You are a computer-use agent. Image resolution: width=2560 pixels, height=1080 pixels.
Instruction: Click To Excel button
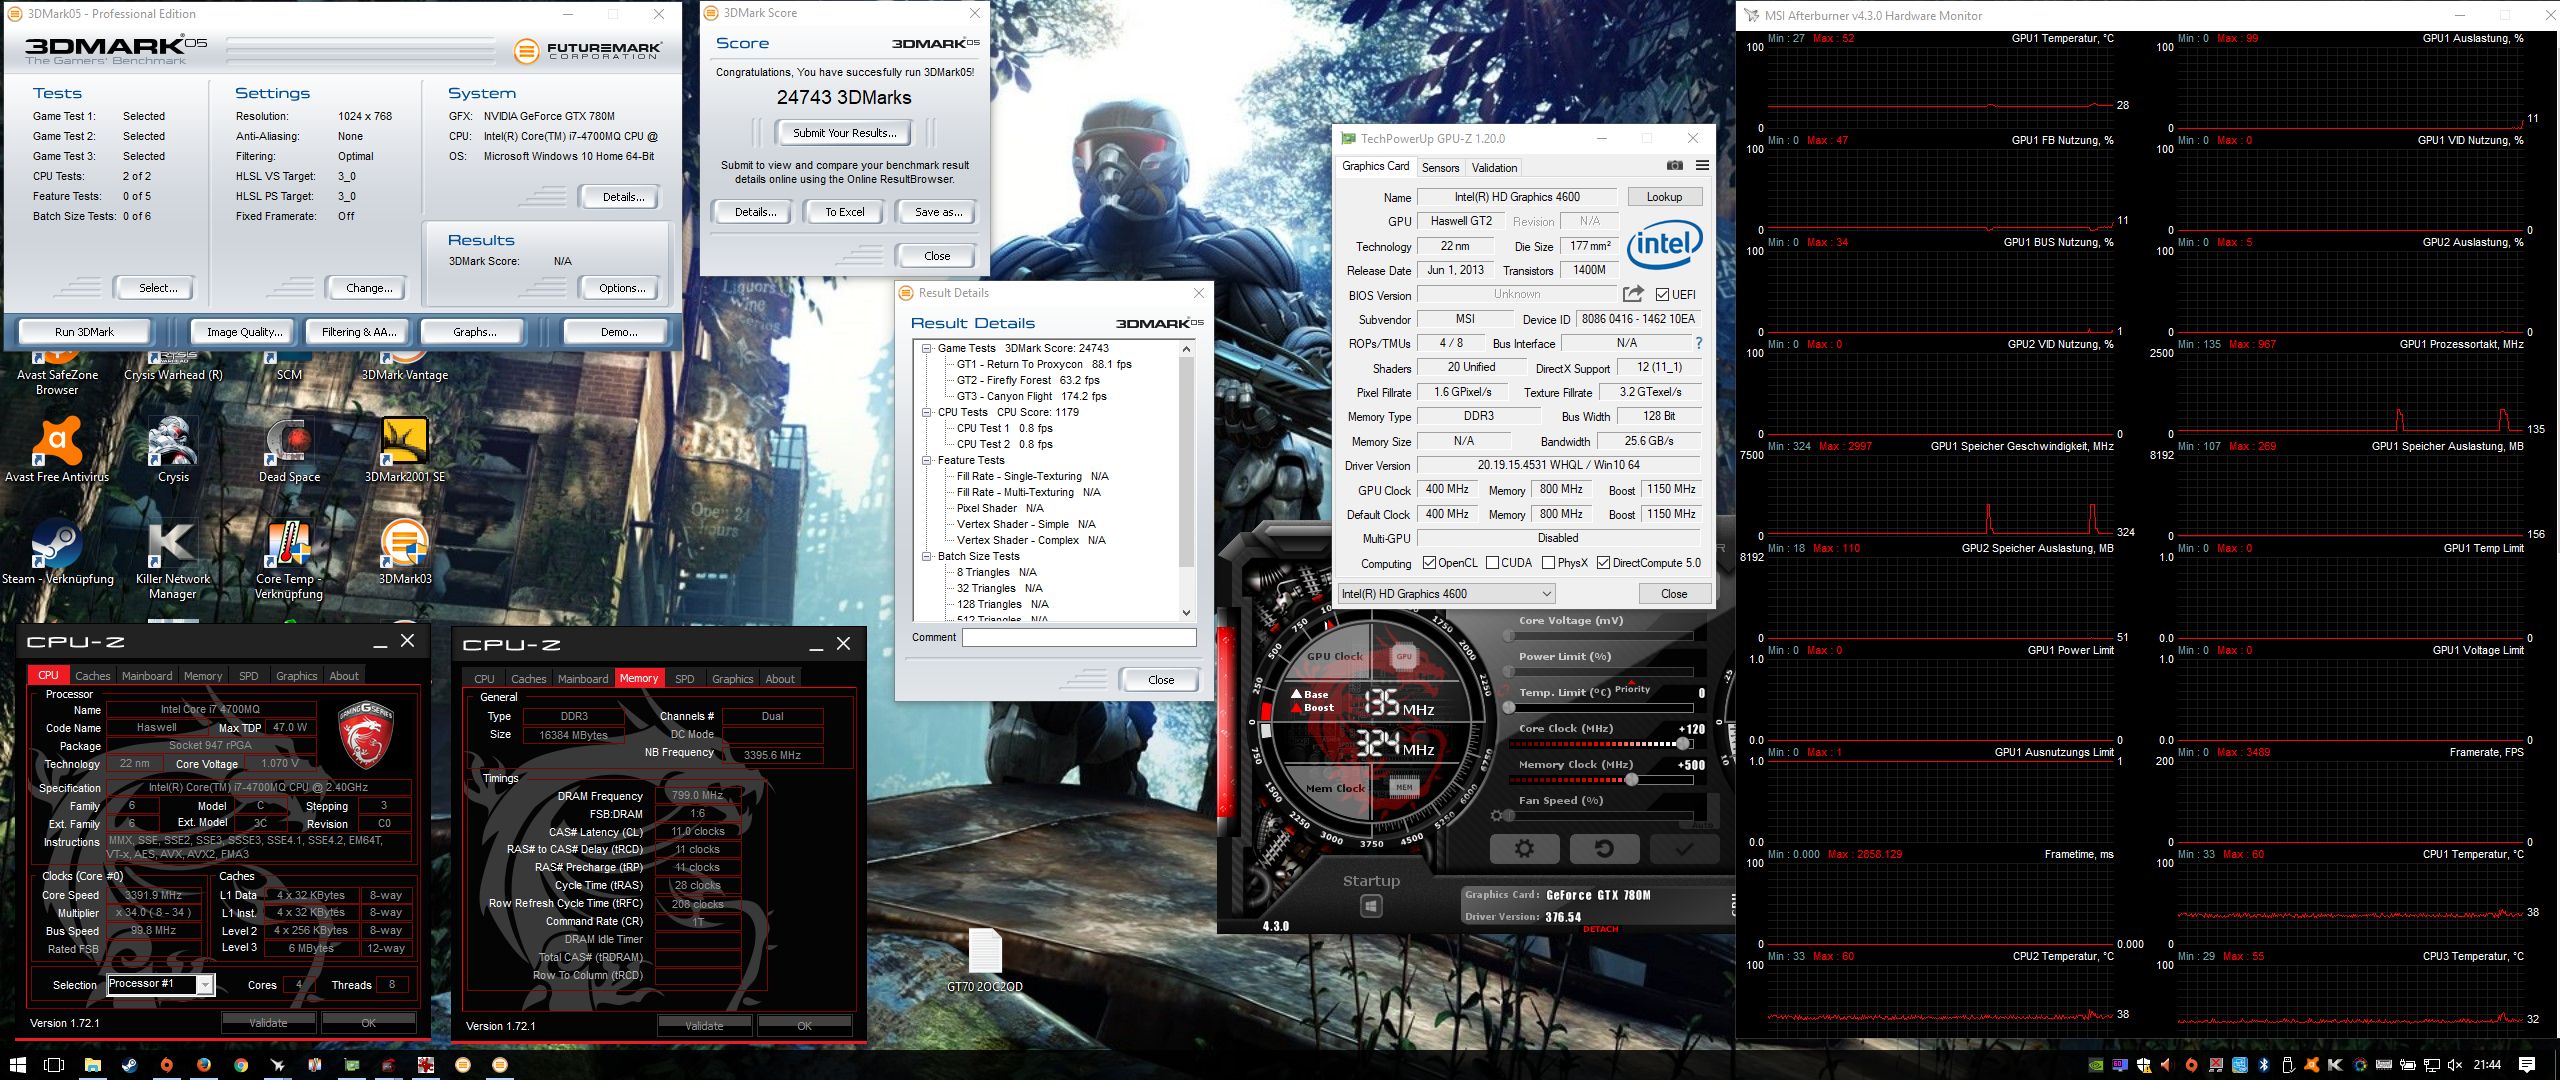[844, 212]
